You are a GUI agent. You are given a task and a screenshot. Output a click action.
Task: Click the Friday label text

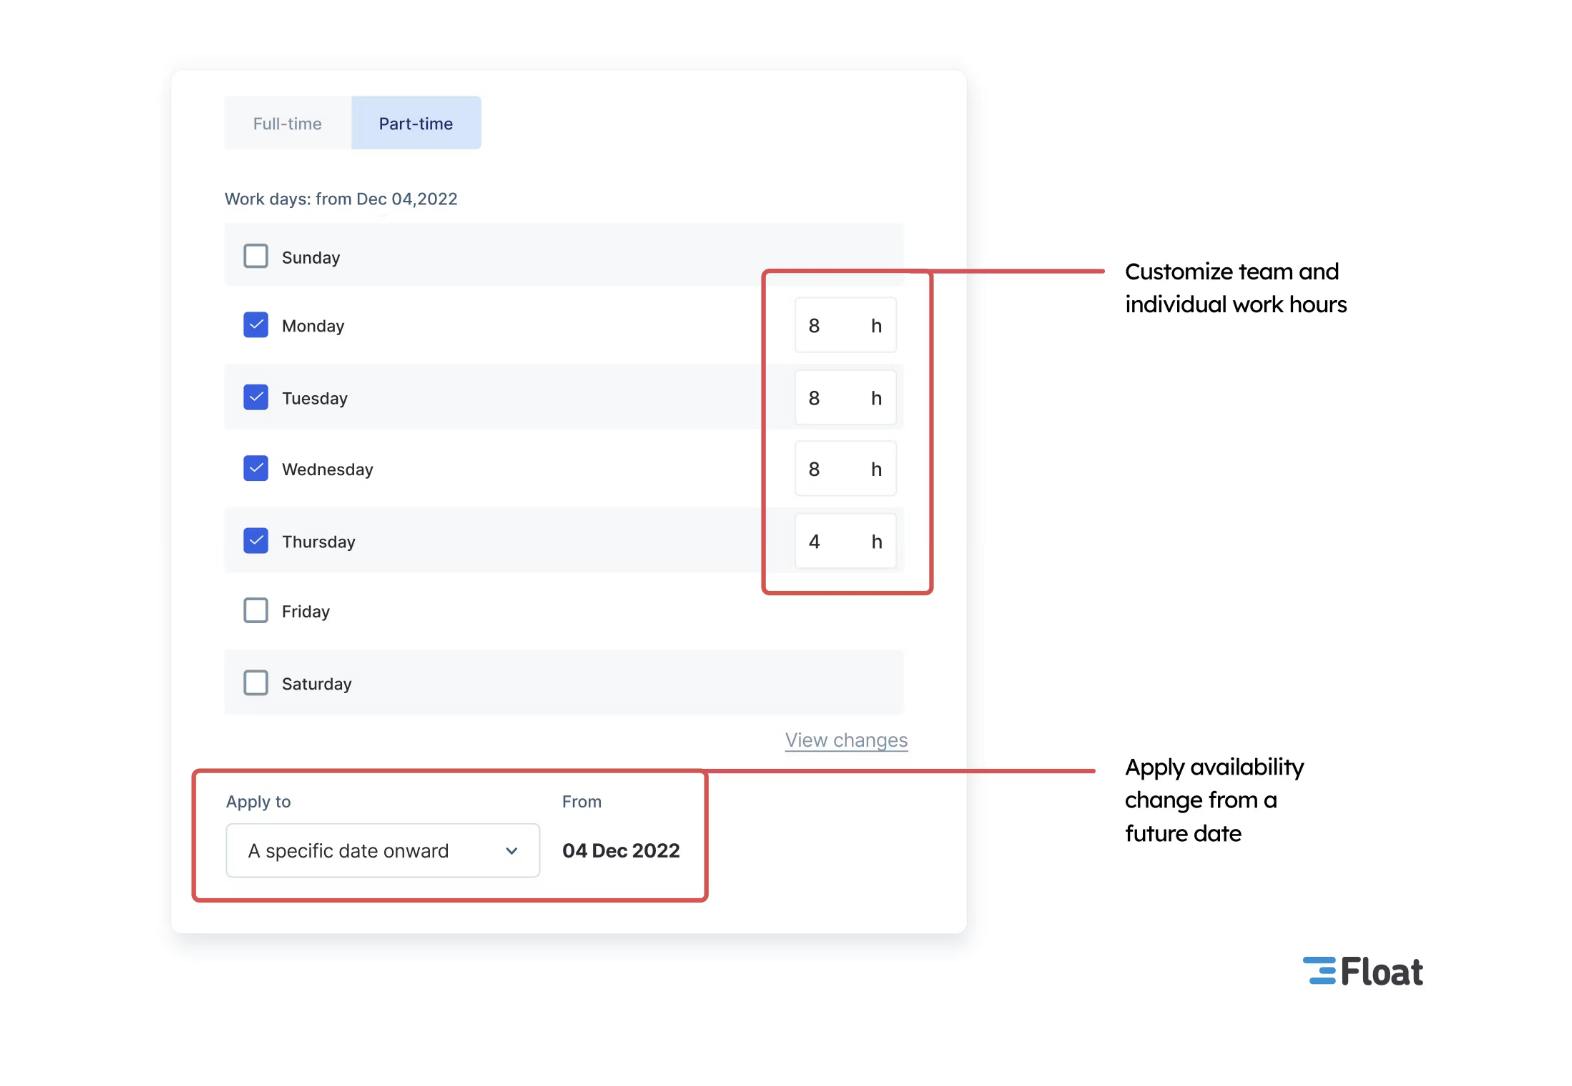click(x=306, y=612)
